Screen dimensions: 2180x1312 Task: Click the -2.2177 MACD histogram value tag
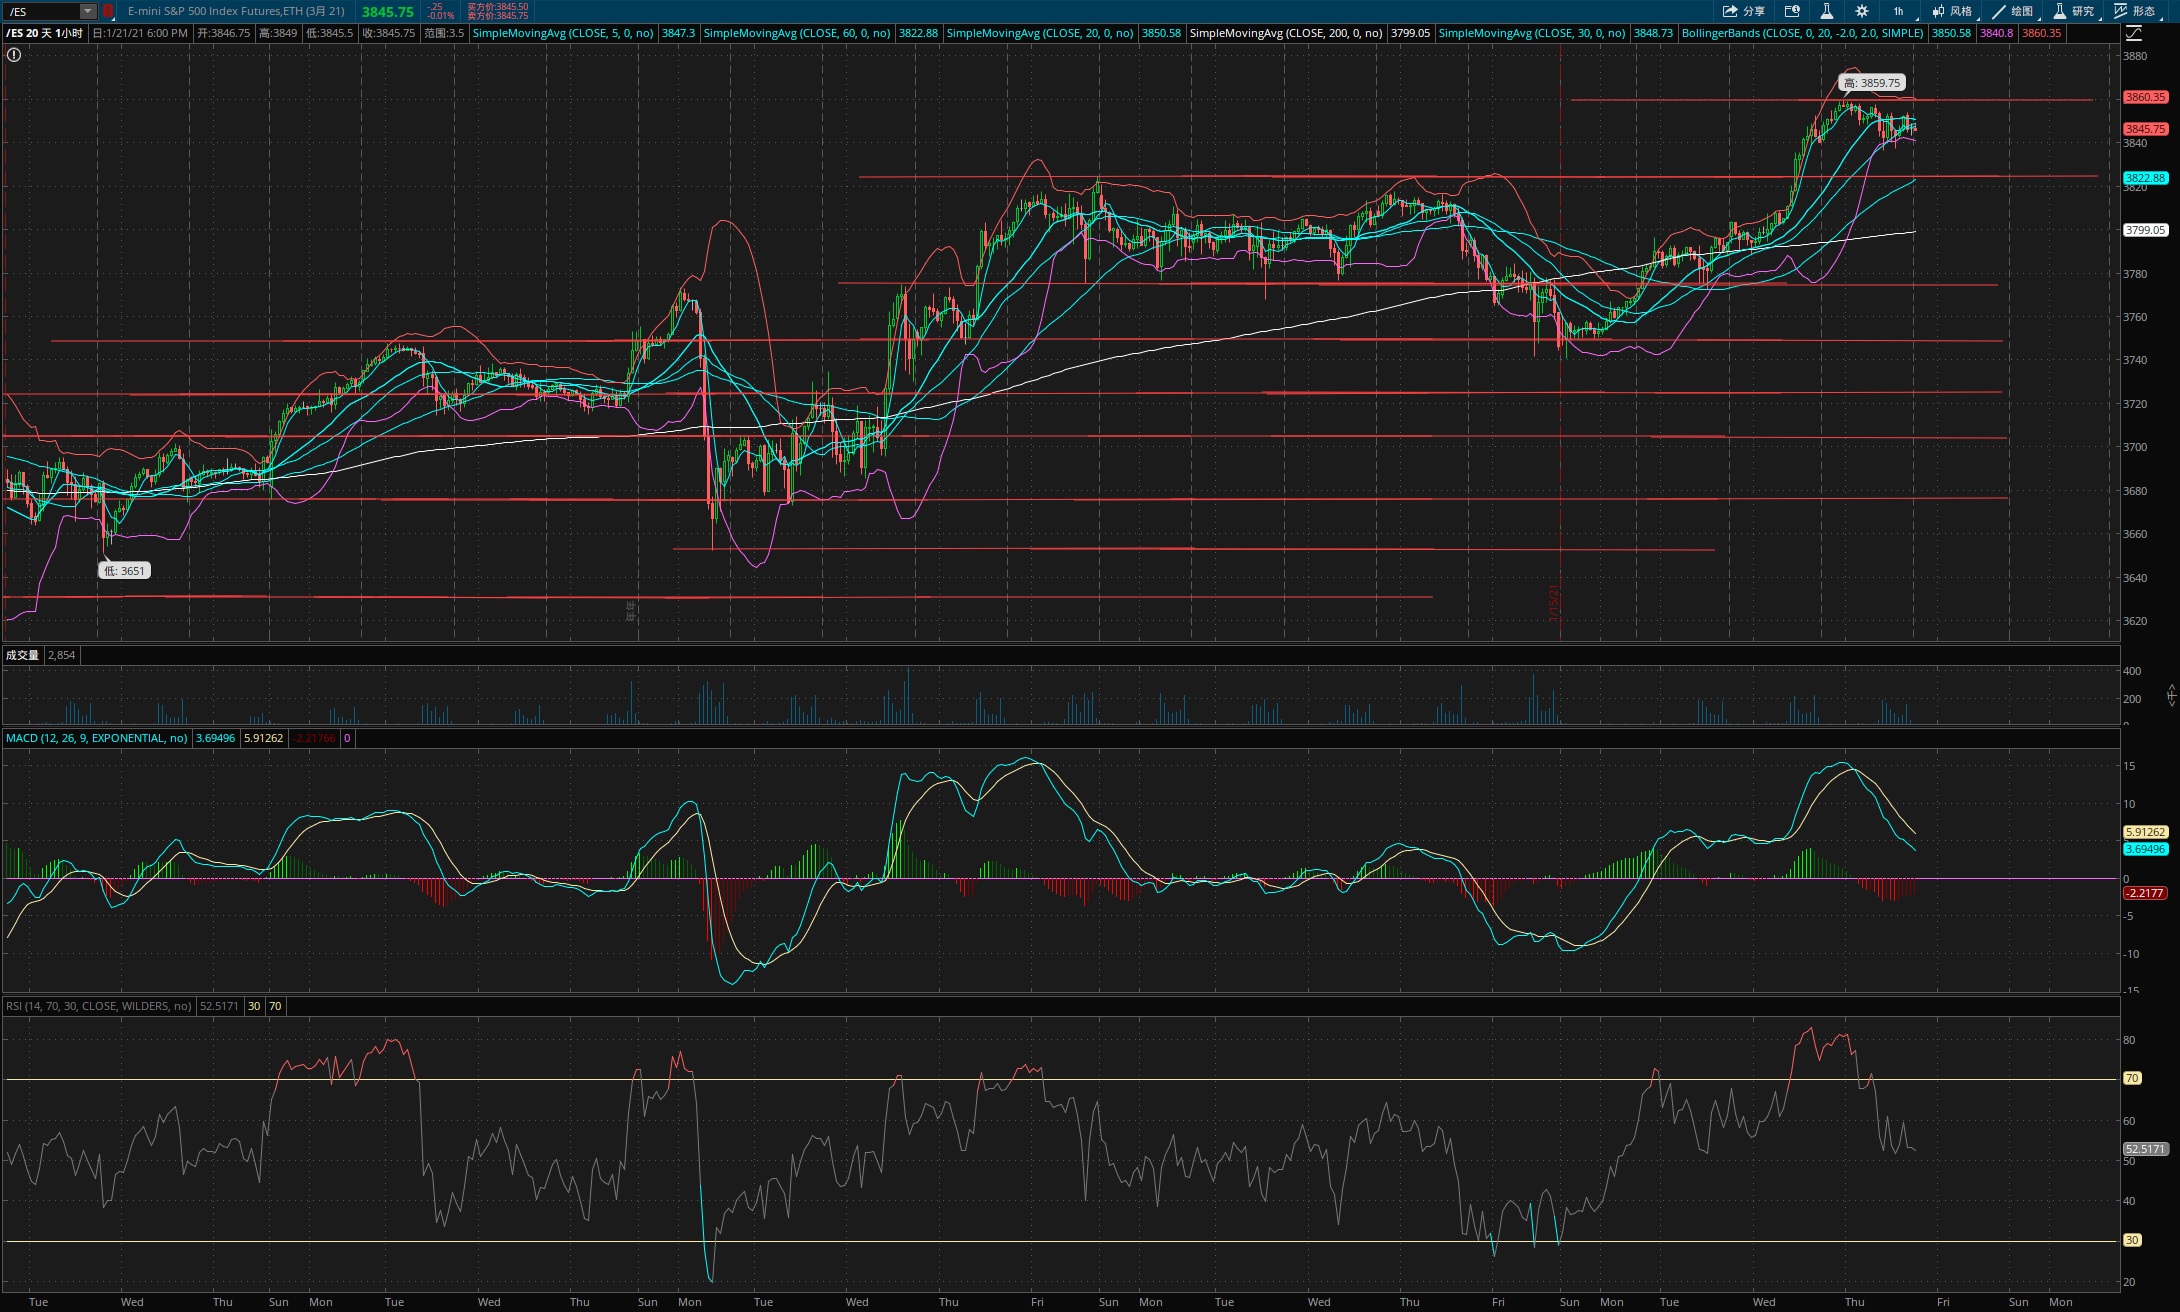pyautogui.click(x=2144, y=893)
